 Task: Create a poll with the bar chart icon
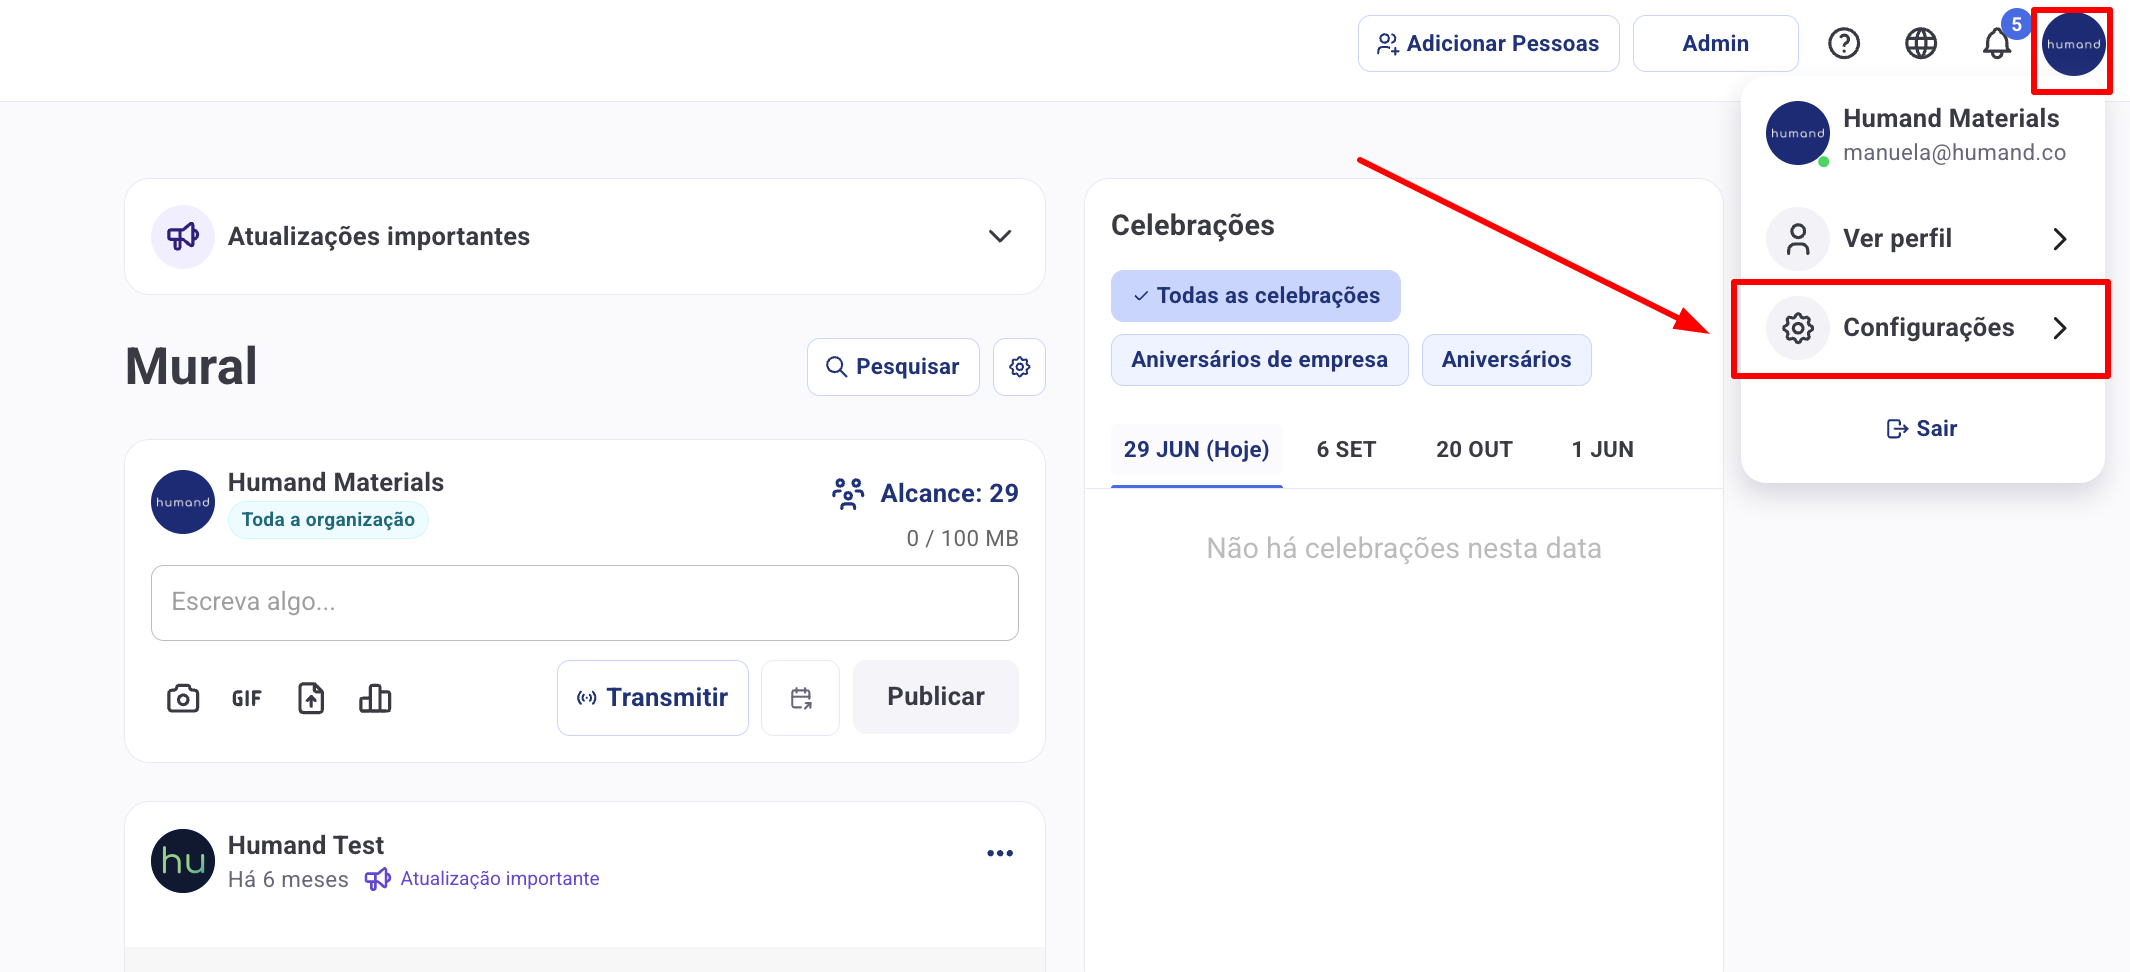click(x=375, y=698)
